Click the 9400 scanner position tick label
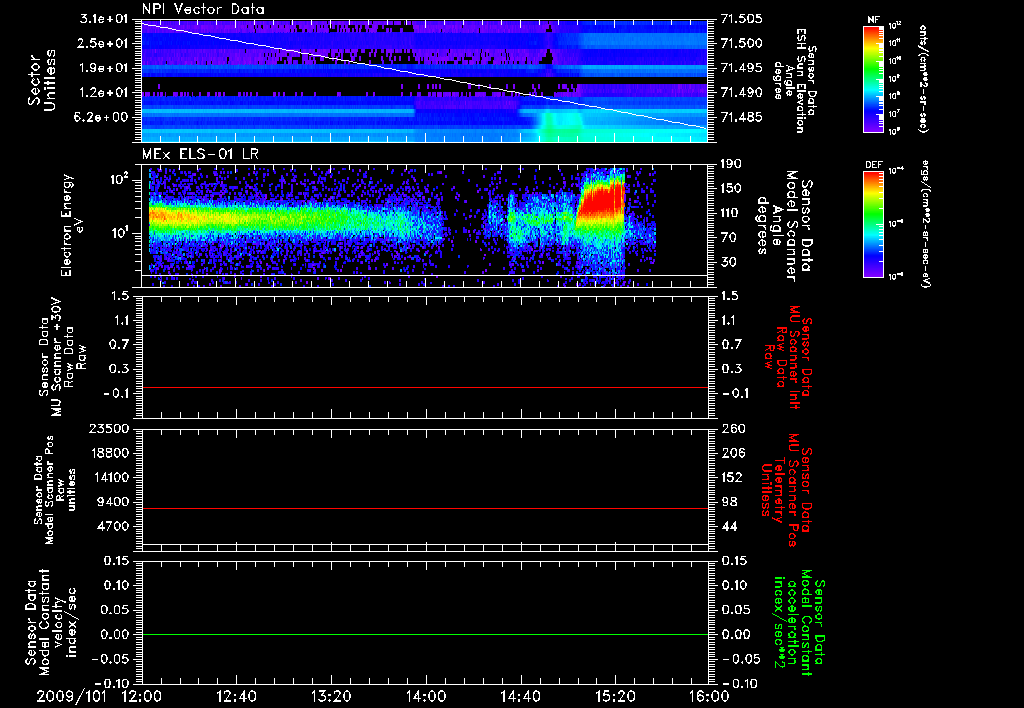 click(112, 502)
